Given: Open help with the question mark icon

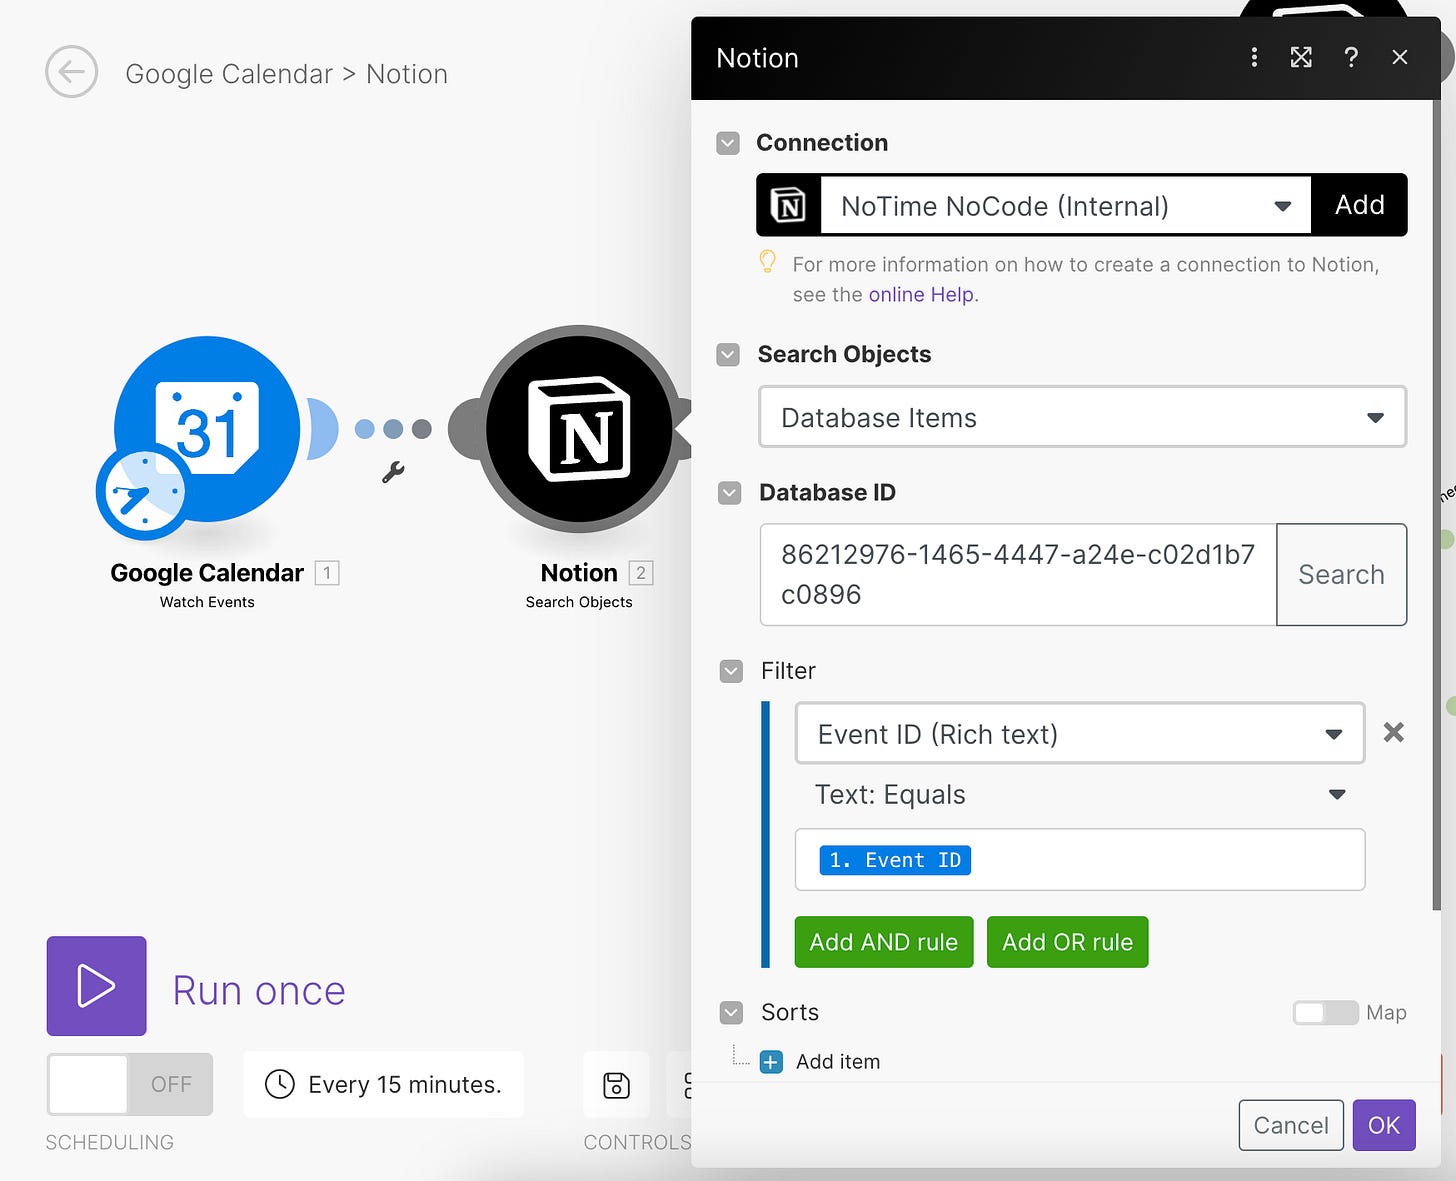Looking at the screenshot, I should (1351, 57).
